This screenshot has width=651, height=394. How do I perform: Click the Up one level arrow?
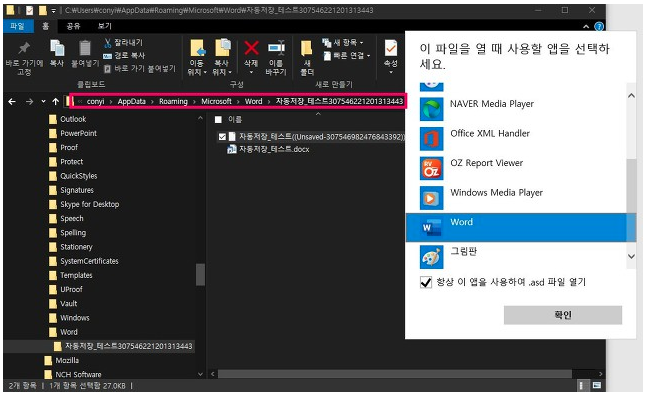pos(56,101)
